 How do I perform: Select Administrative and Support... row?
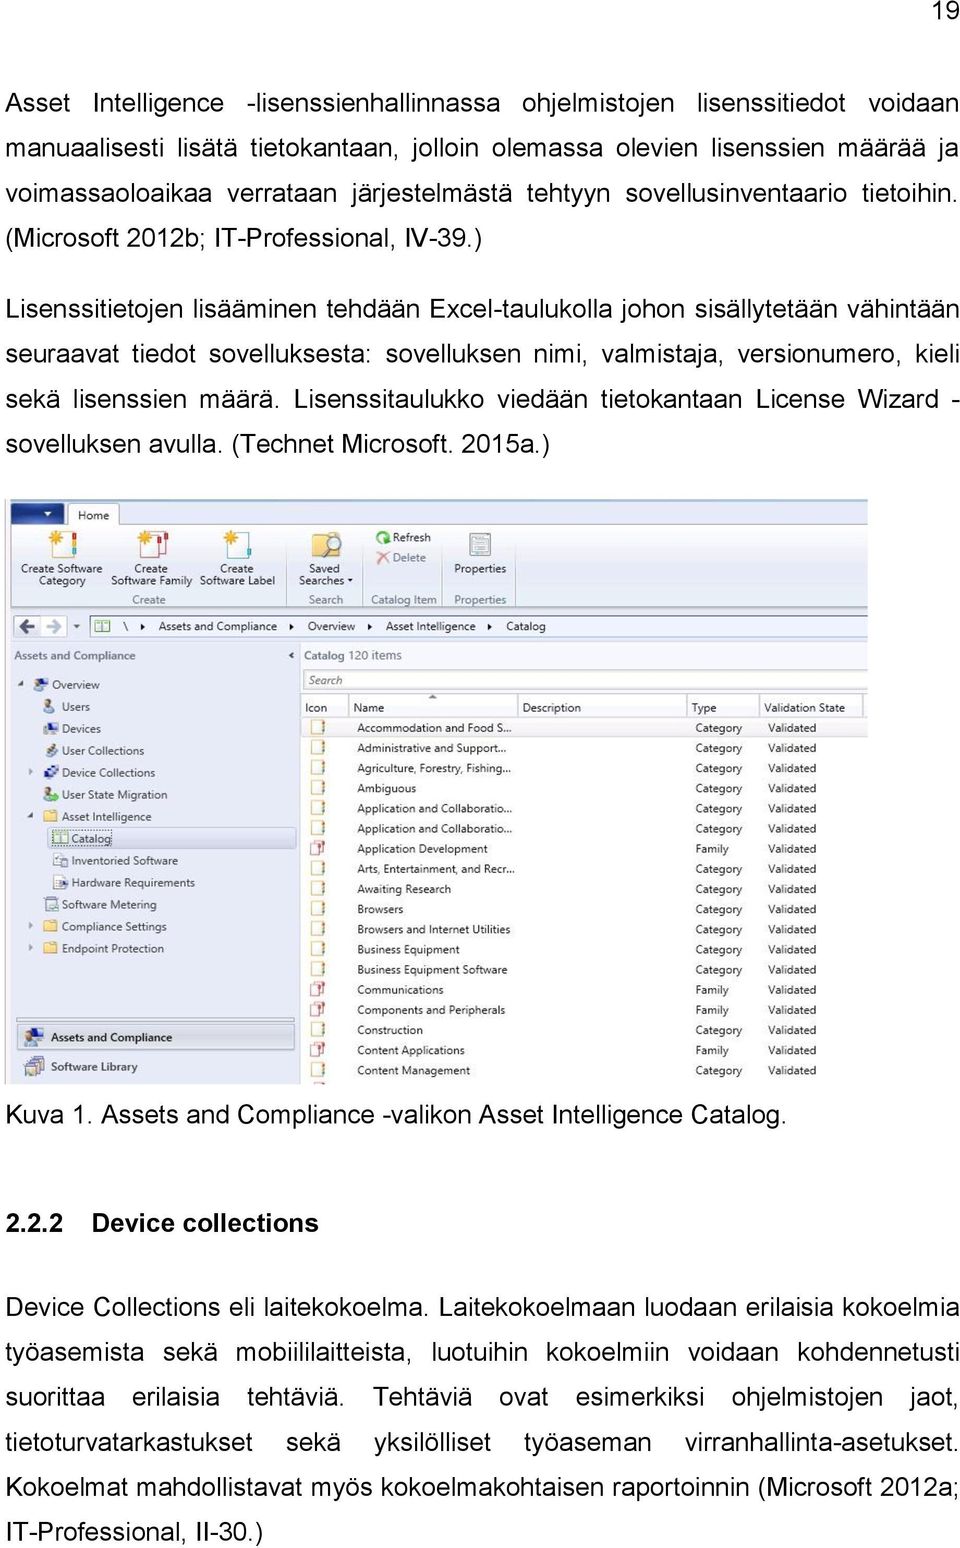click(x=584, y=748)
